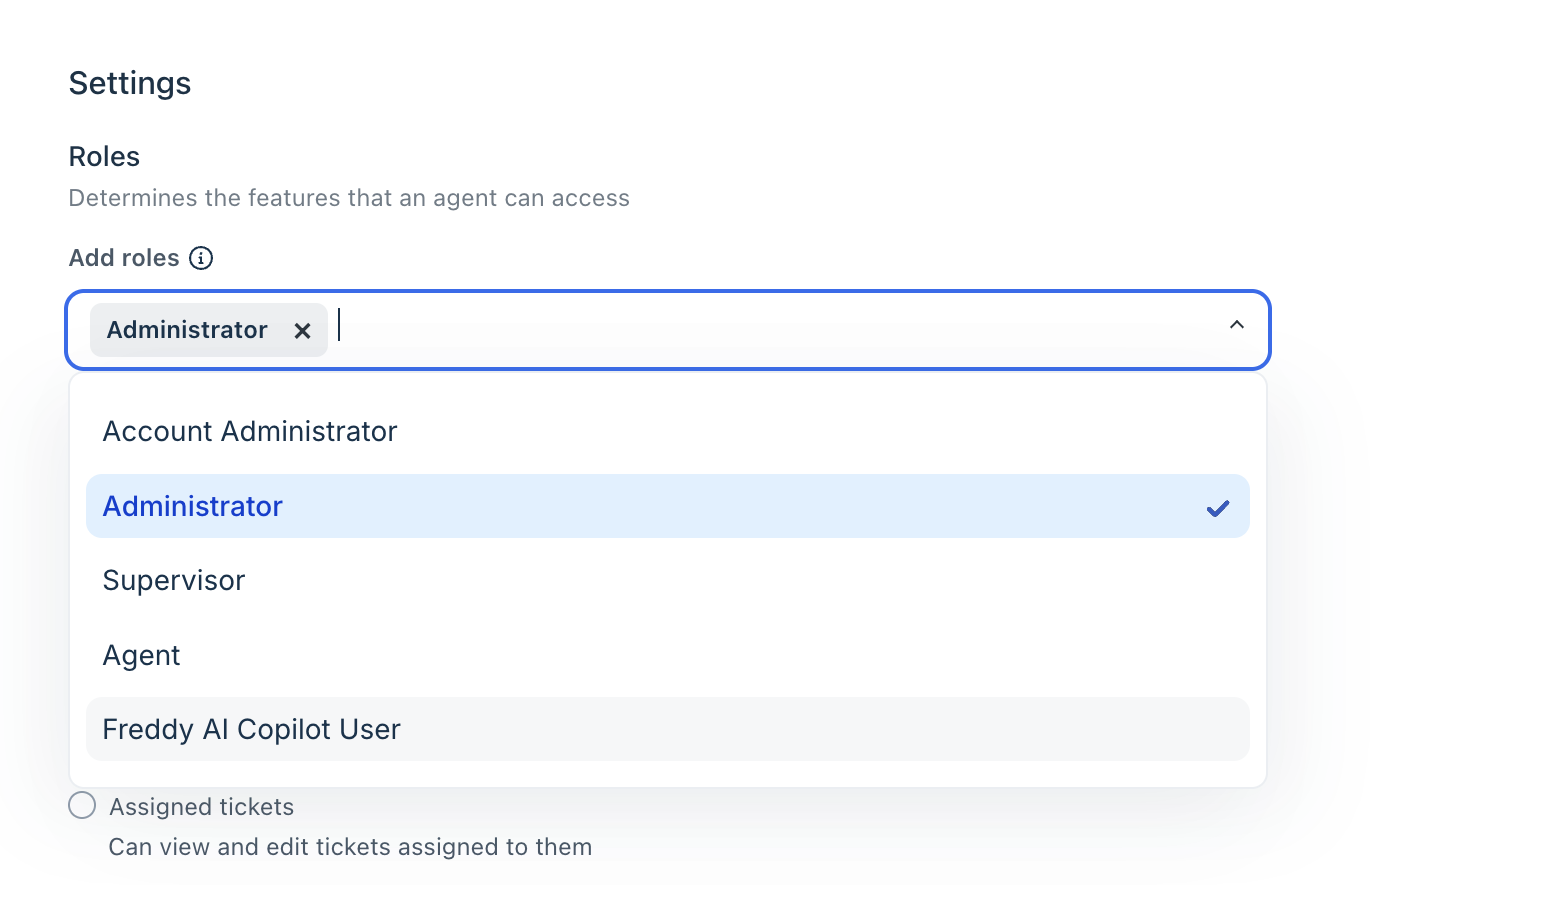The width and height of the screenshot is (1558, 902).
Task: Choose the Supervisor role
Action: click(174, 580)
